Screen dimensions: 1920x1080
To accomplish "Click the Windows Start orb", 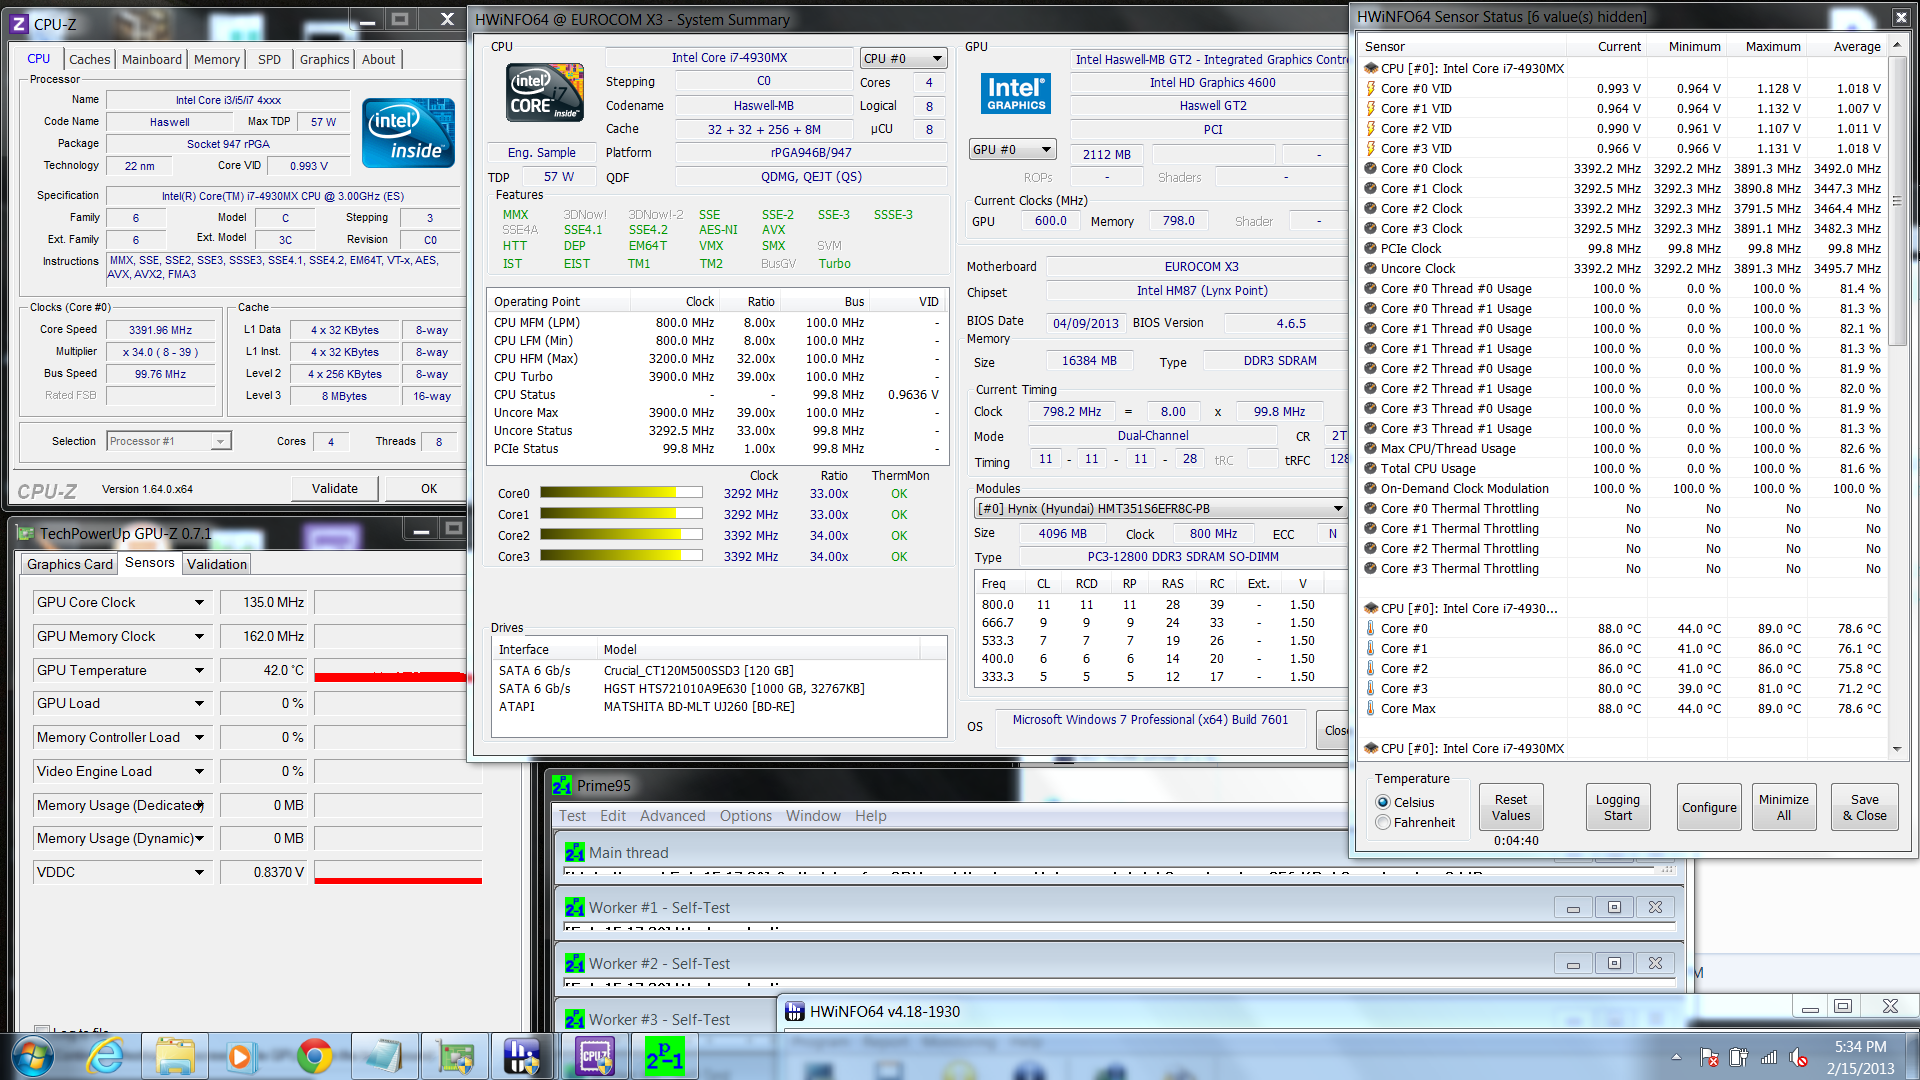I will (x=32, y=1056).
